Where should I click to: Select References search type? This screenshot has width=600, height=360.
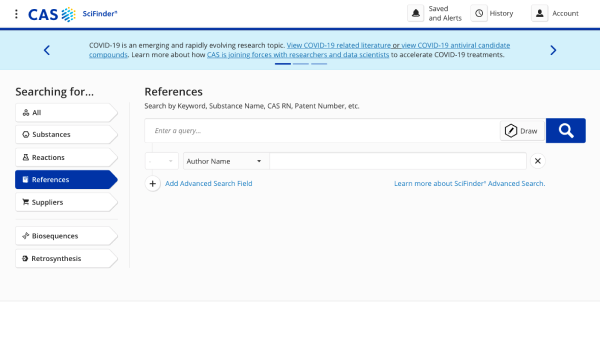tap(66, 179)
